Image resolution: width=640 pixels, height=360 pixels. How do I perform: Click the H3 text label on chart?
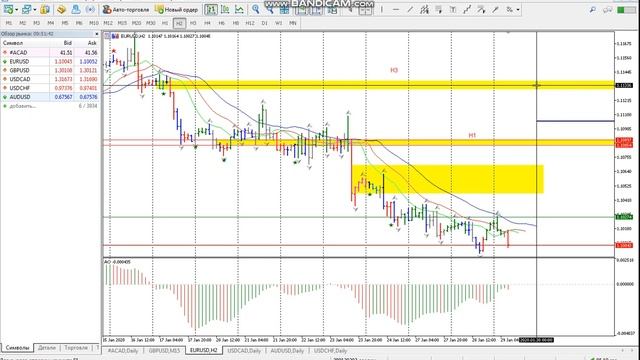click(x=394, y=70)
